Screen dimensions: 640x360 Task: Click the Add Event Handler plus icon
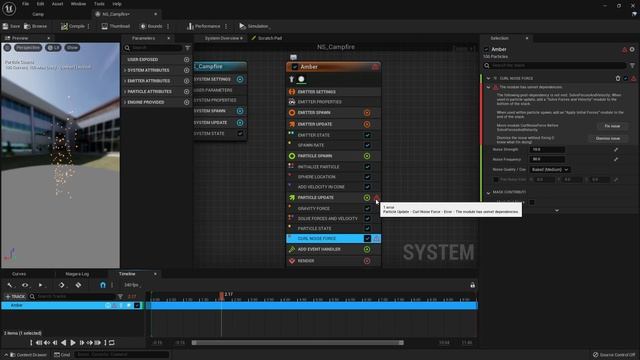(367, 249)
